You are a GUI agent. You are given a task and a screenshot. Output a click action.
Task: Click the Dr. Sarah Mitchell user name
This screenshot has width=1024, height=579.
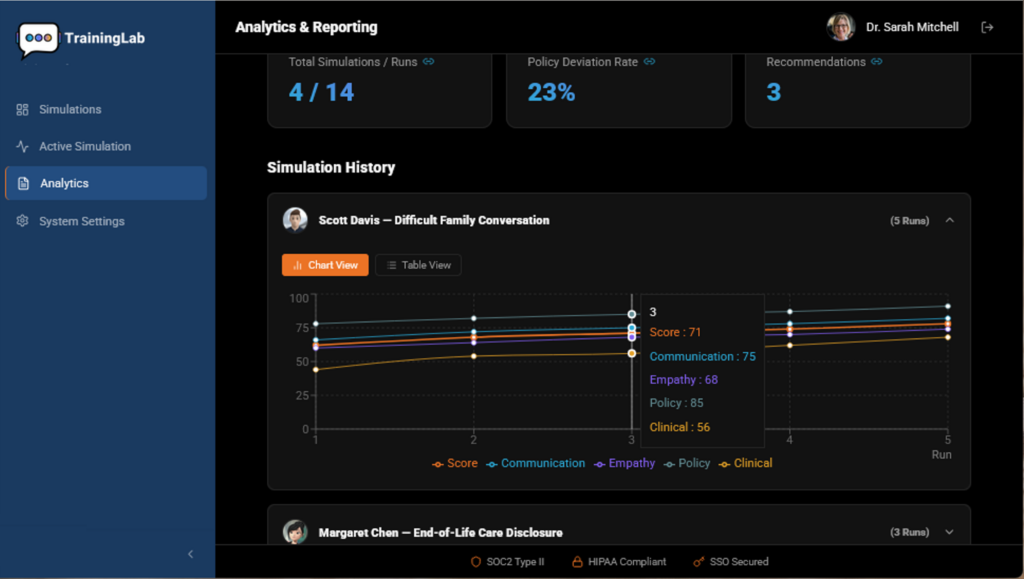click(x=912, y=27)
